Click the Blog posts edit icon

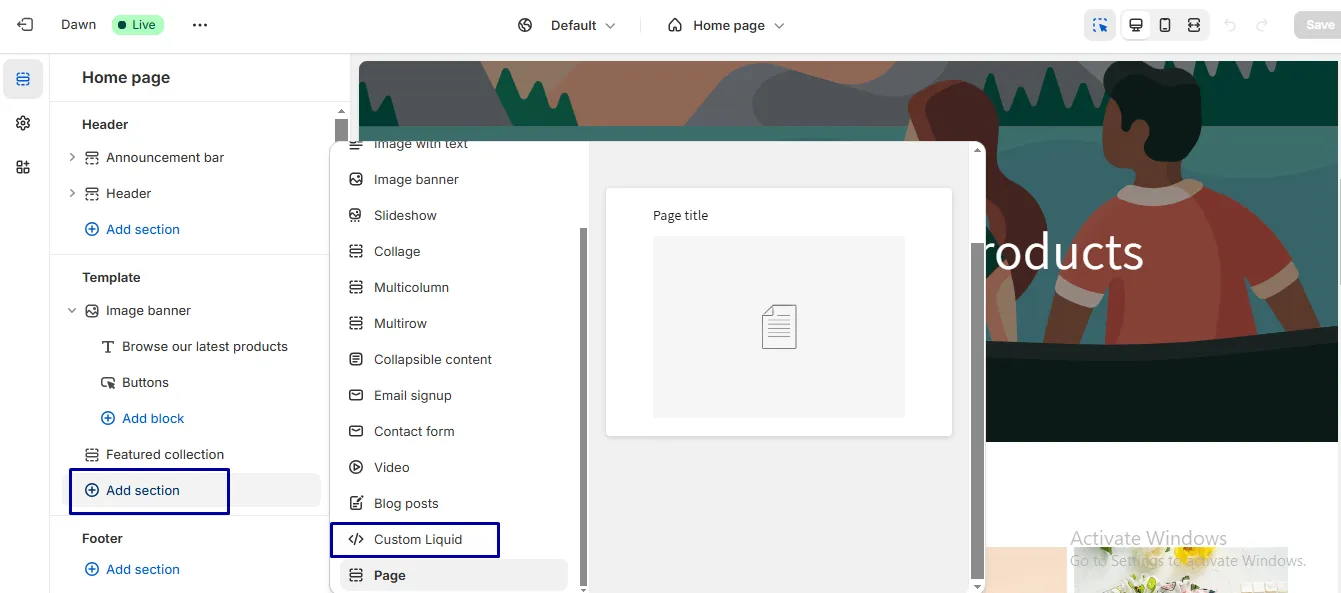tap(355, 503)
